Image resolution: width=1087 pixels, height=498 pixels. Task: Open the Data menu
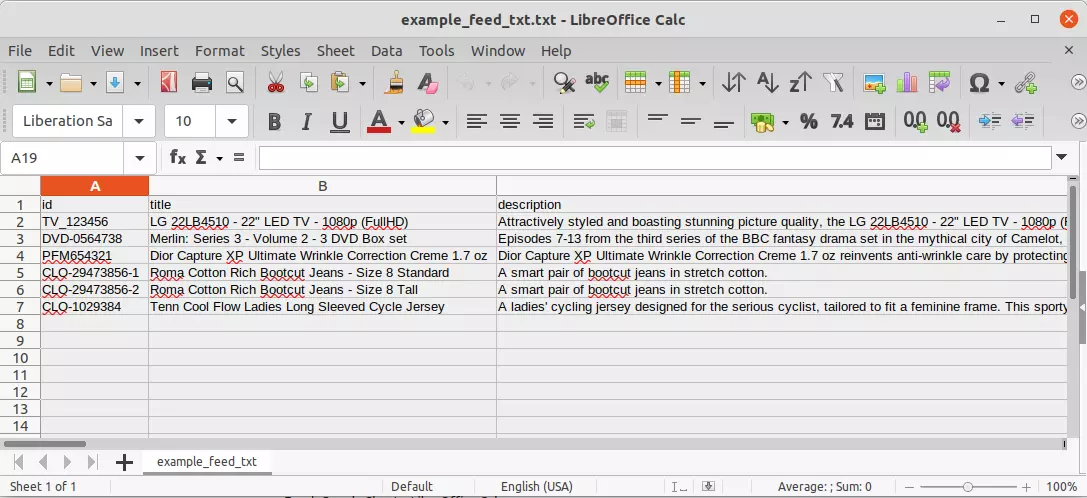pyautogui.click(x=386, y=51)
